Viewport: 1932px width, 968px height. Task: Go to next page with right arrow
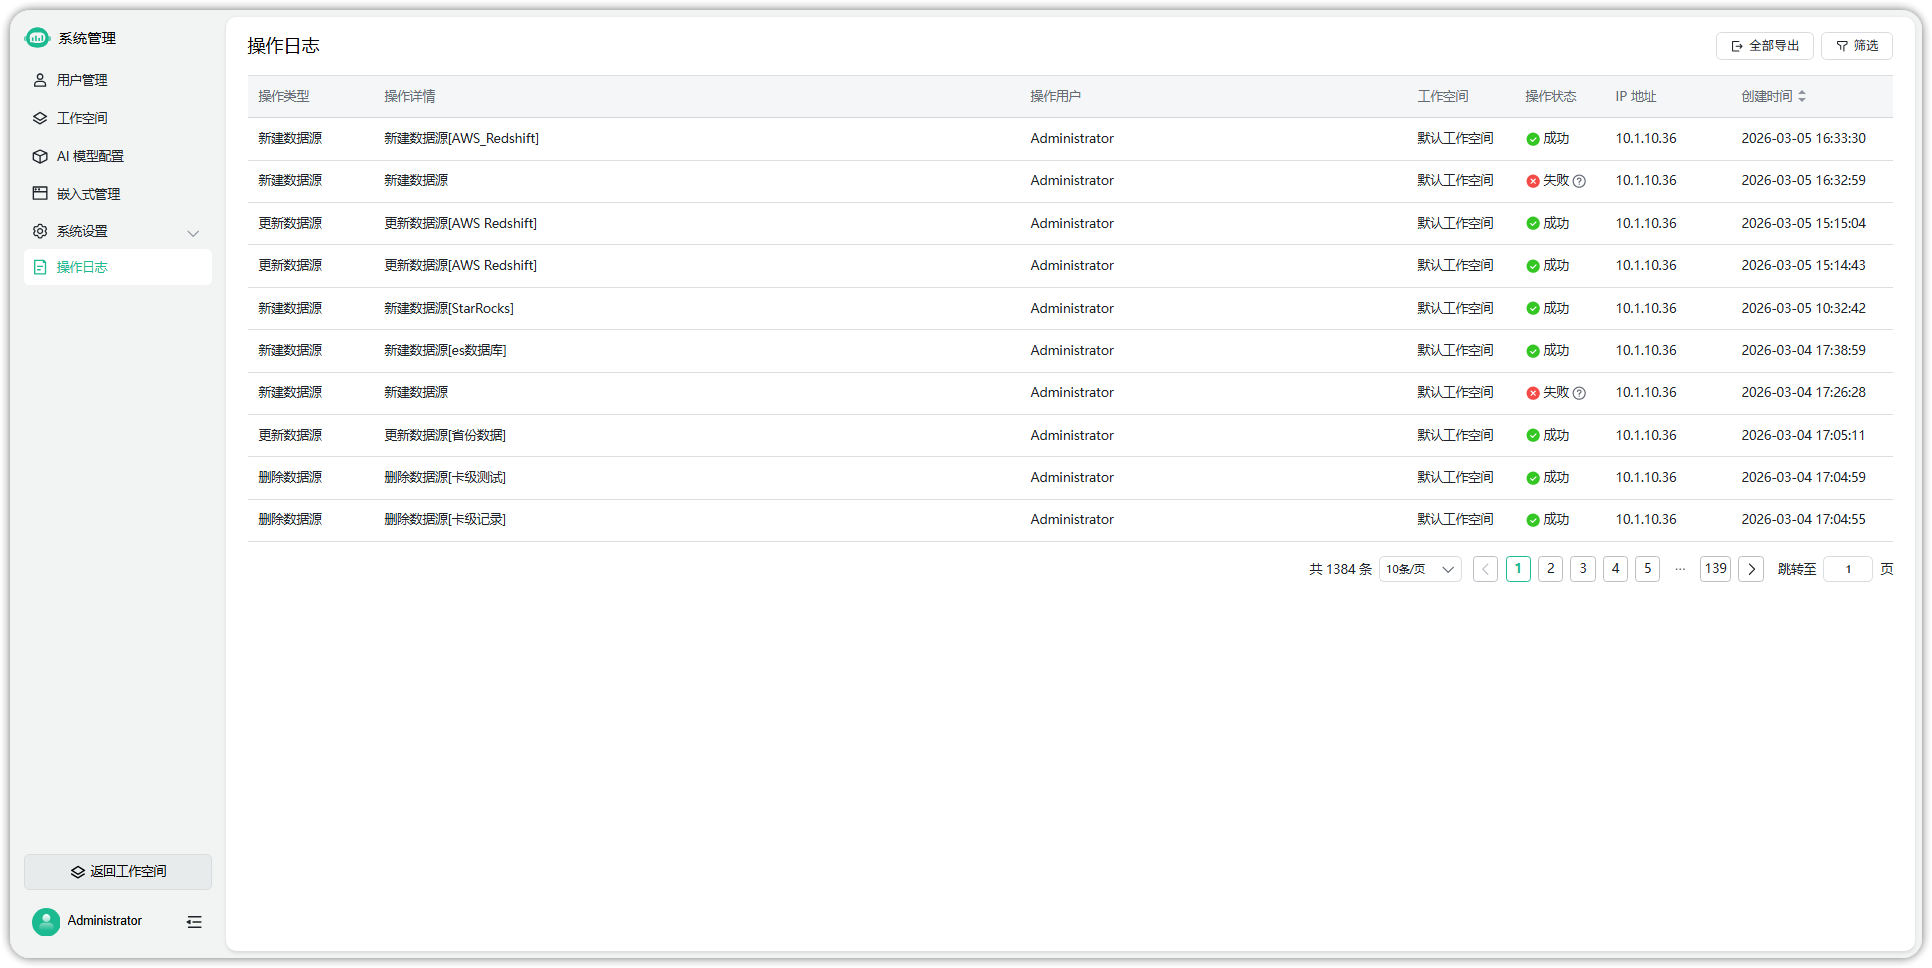click(1750, 569)
